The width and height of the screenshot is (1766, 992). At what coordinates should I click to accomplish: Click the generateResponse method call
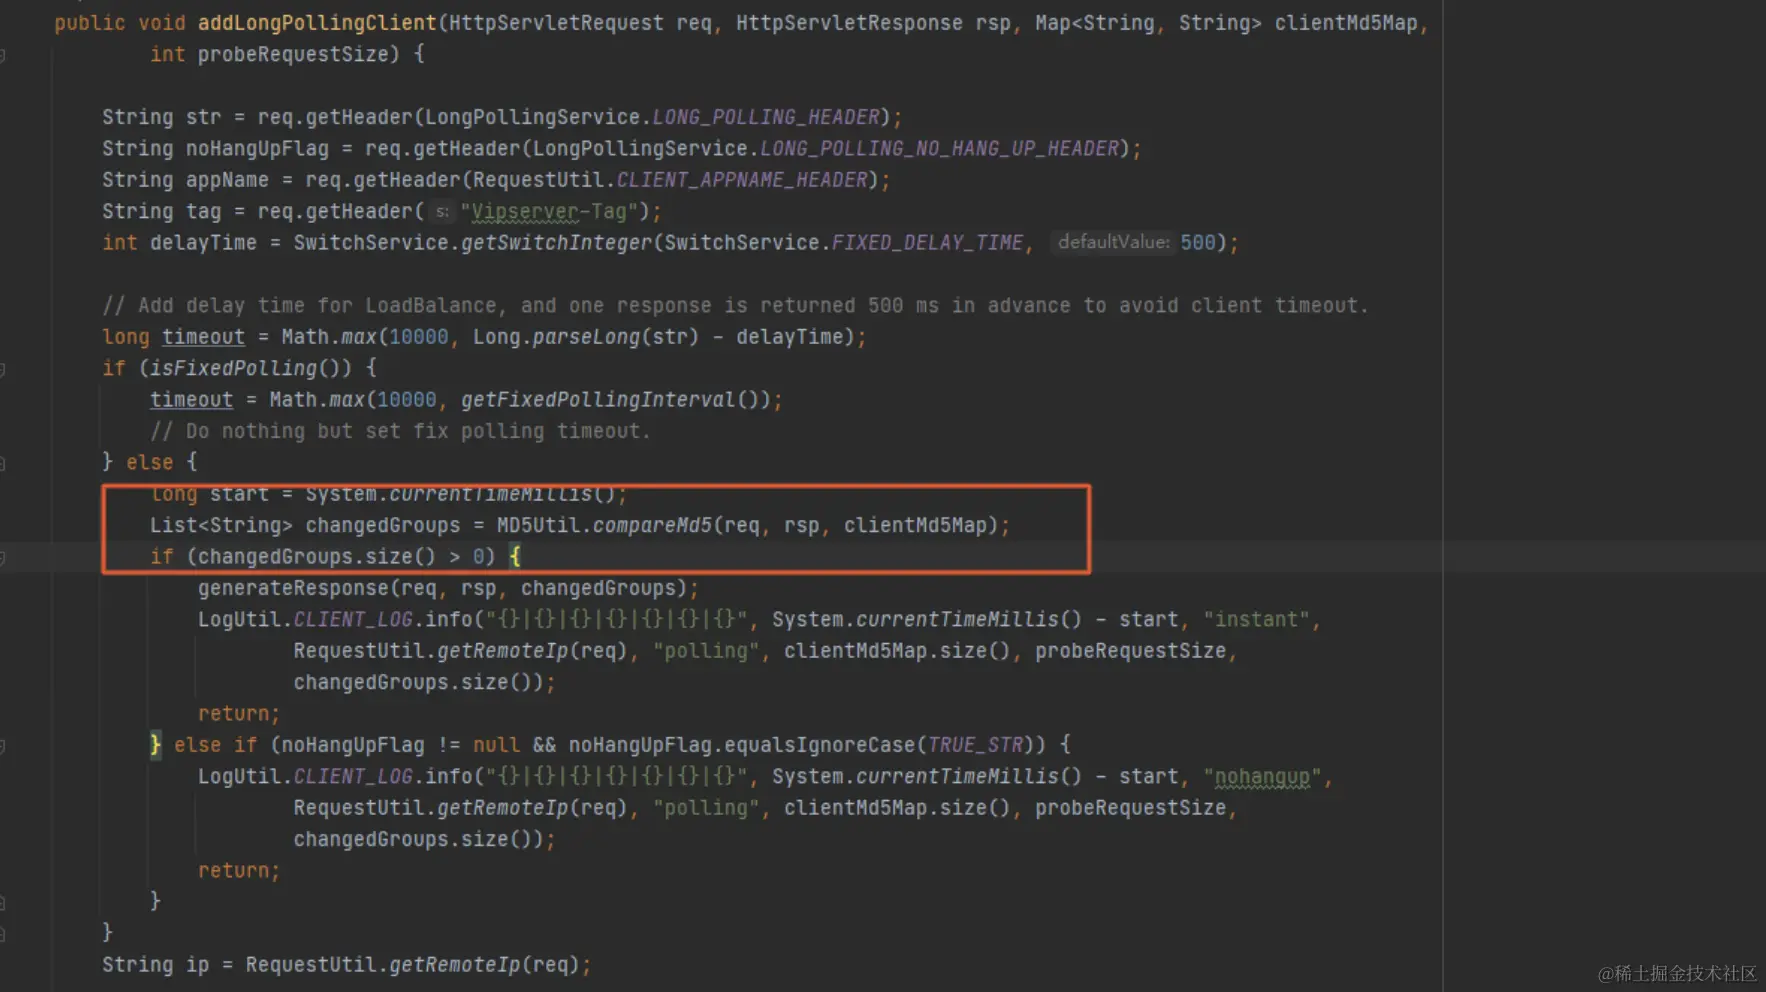coord(293,589)
